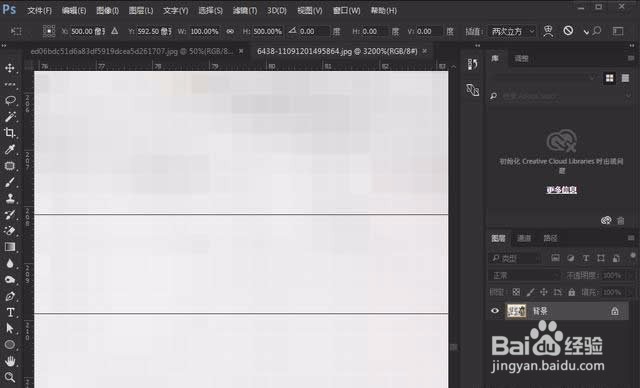The image size is (640, 388).
Task: Click the reference point locator grid
Action: coord(49,31)
